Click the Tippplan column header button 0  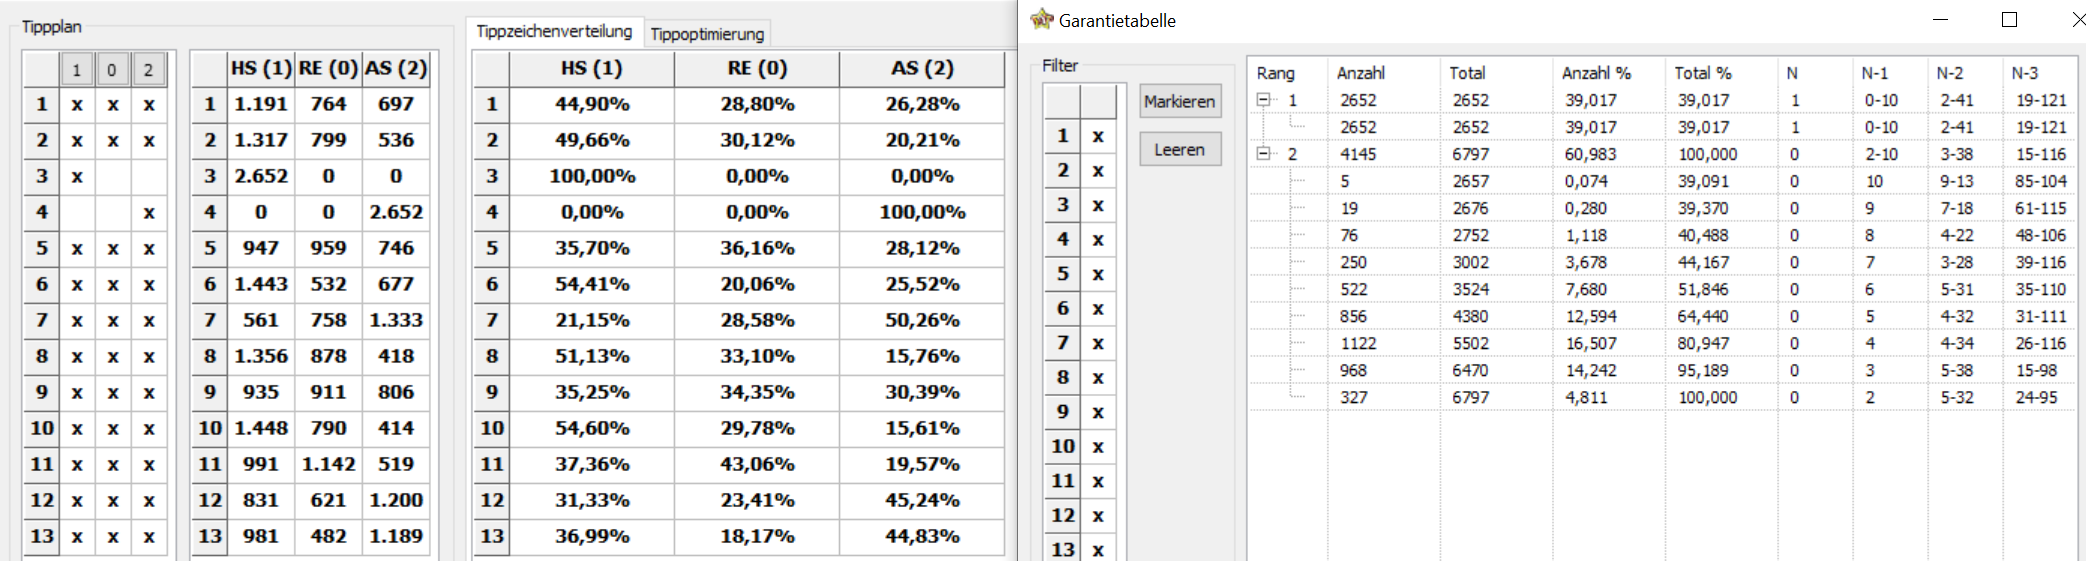click(112, 70)
